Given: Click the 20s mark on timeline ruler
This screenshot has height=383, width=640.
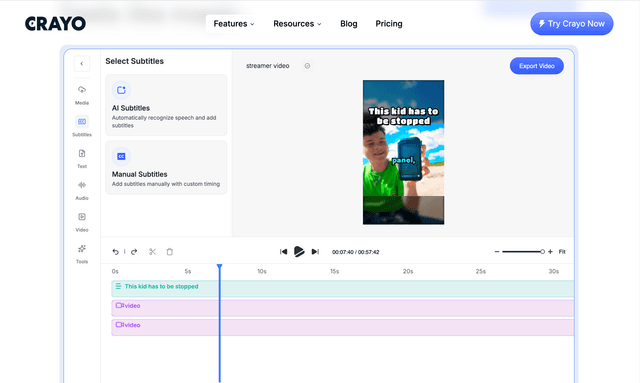Looking at the screenshot, I should 408,272.
